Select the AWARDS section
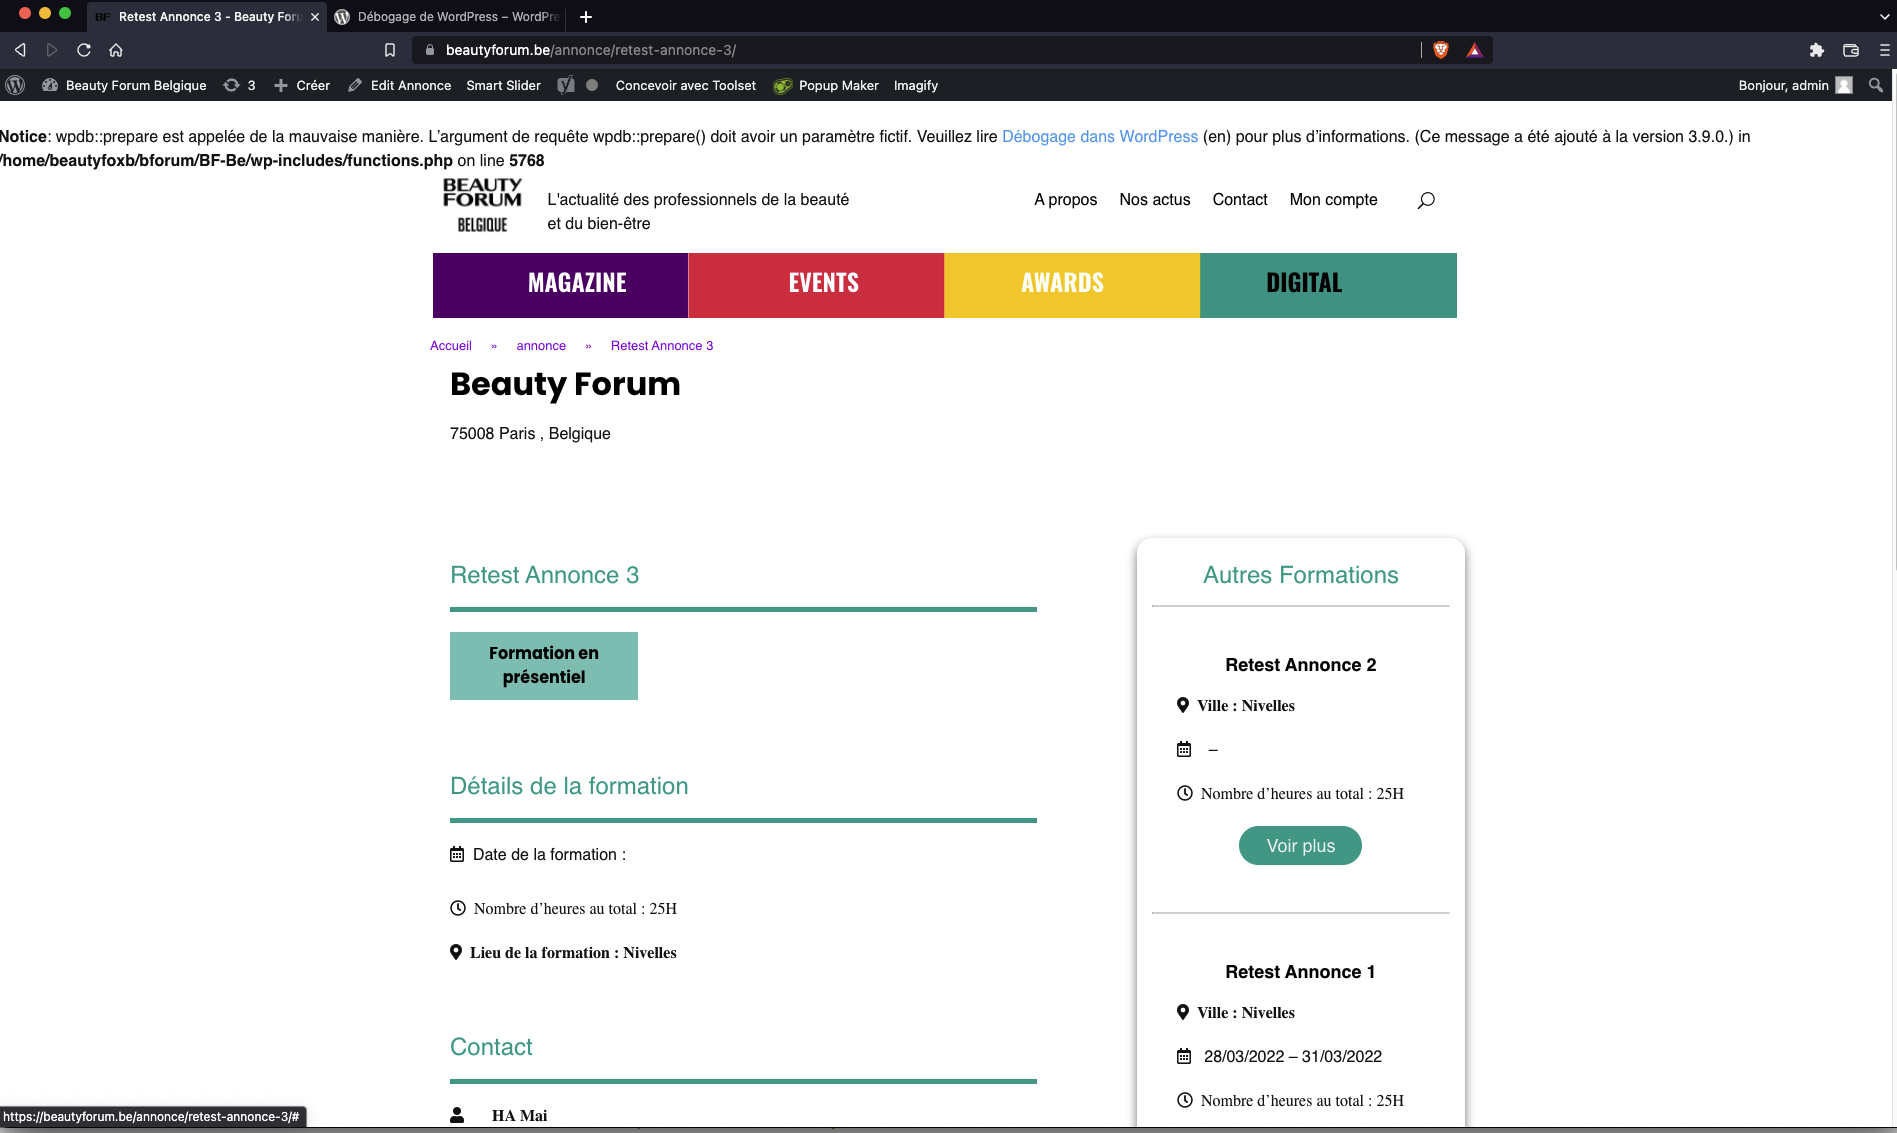 click(1072, 285)
